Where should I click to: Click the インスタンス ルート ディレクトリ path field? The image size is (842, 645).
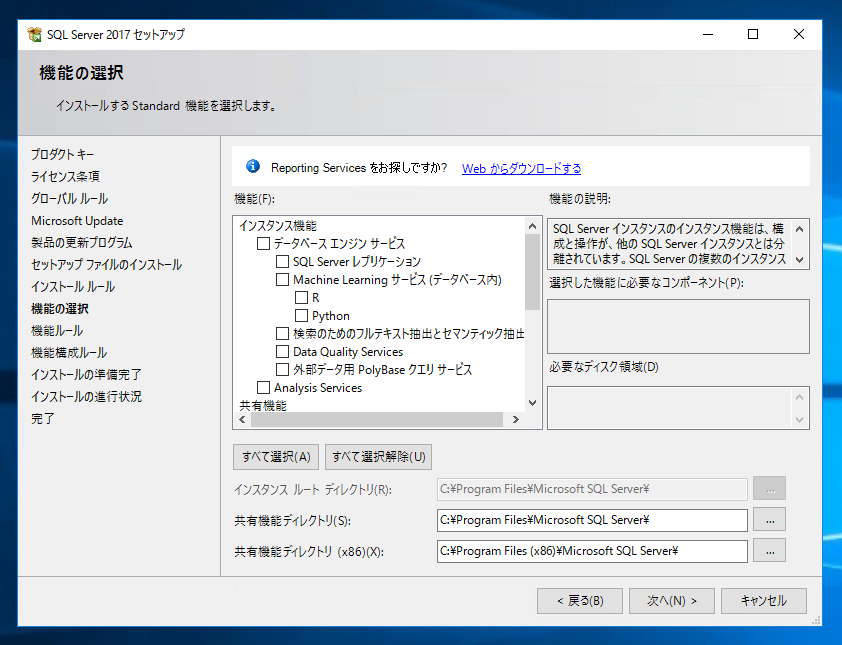592,489
